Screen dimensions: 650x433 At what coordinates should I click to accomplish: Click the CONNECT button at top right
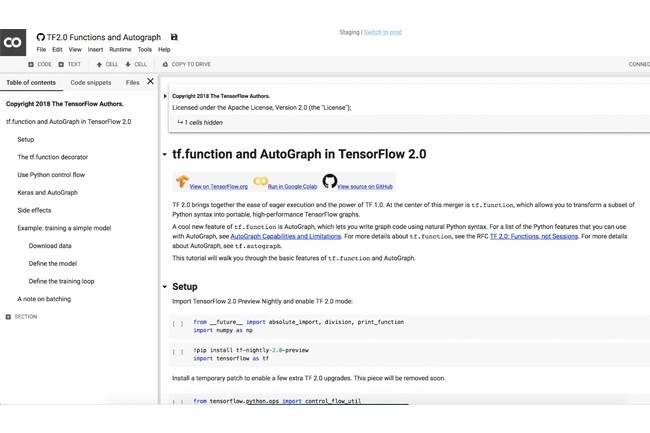[639, 64]
